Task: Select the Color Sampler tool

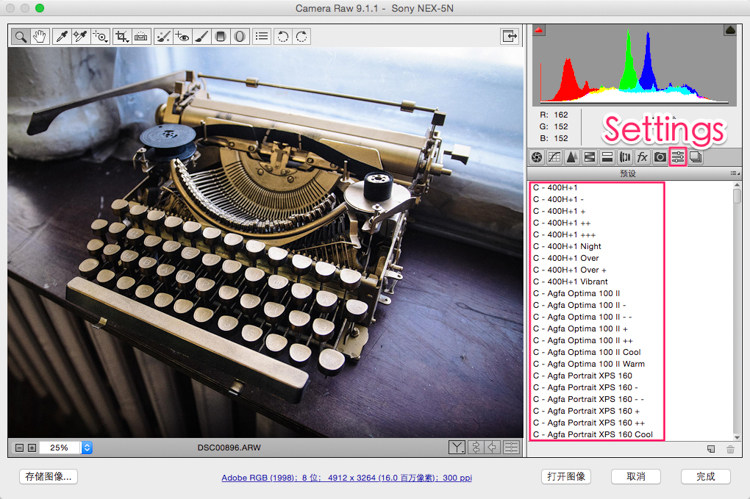Action: coord(80,36)
